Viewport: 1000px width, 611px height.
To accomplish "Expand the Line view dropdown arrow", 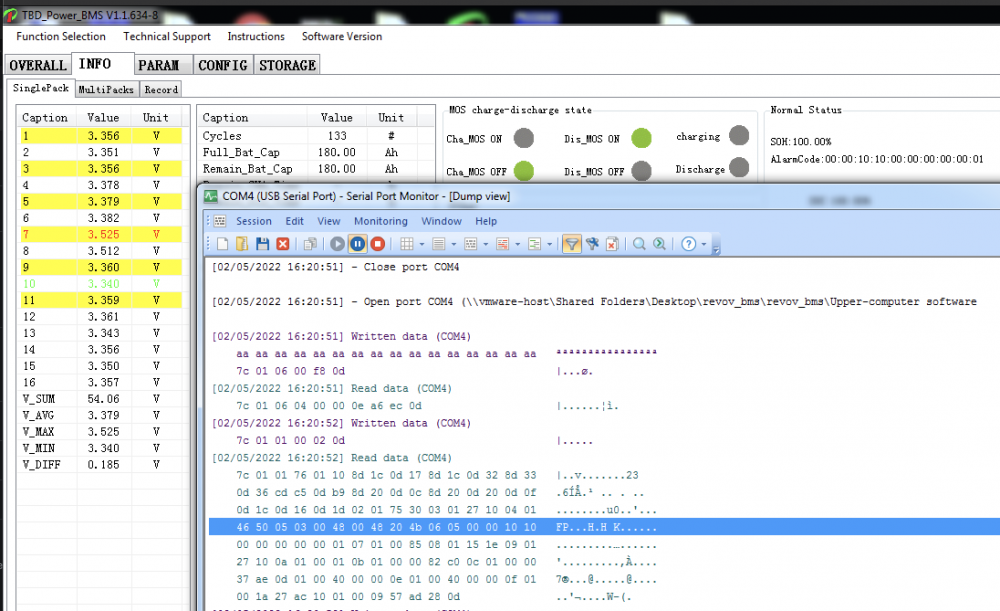I will click(x=453, y=244).
